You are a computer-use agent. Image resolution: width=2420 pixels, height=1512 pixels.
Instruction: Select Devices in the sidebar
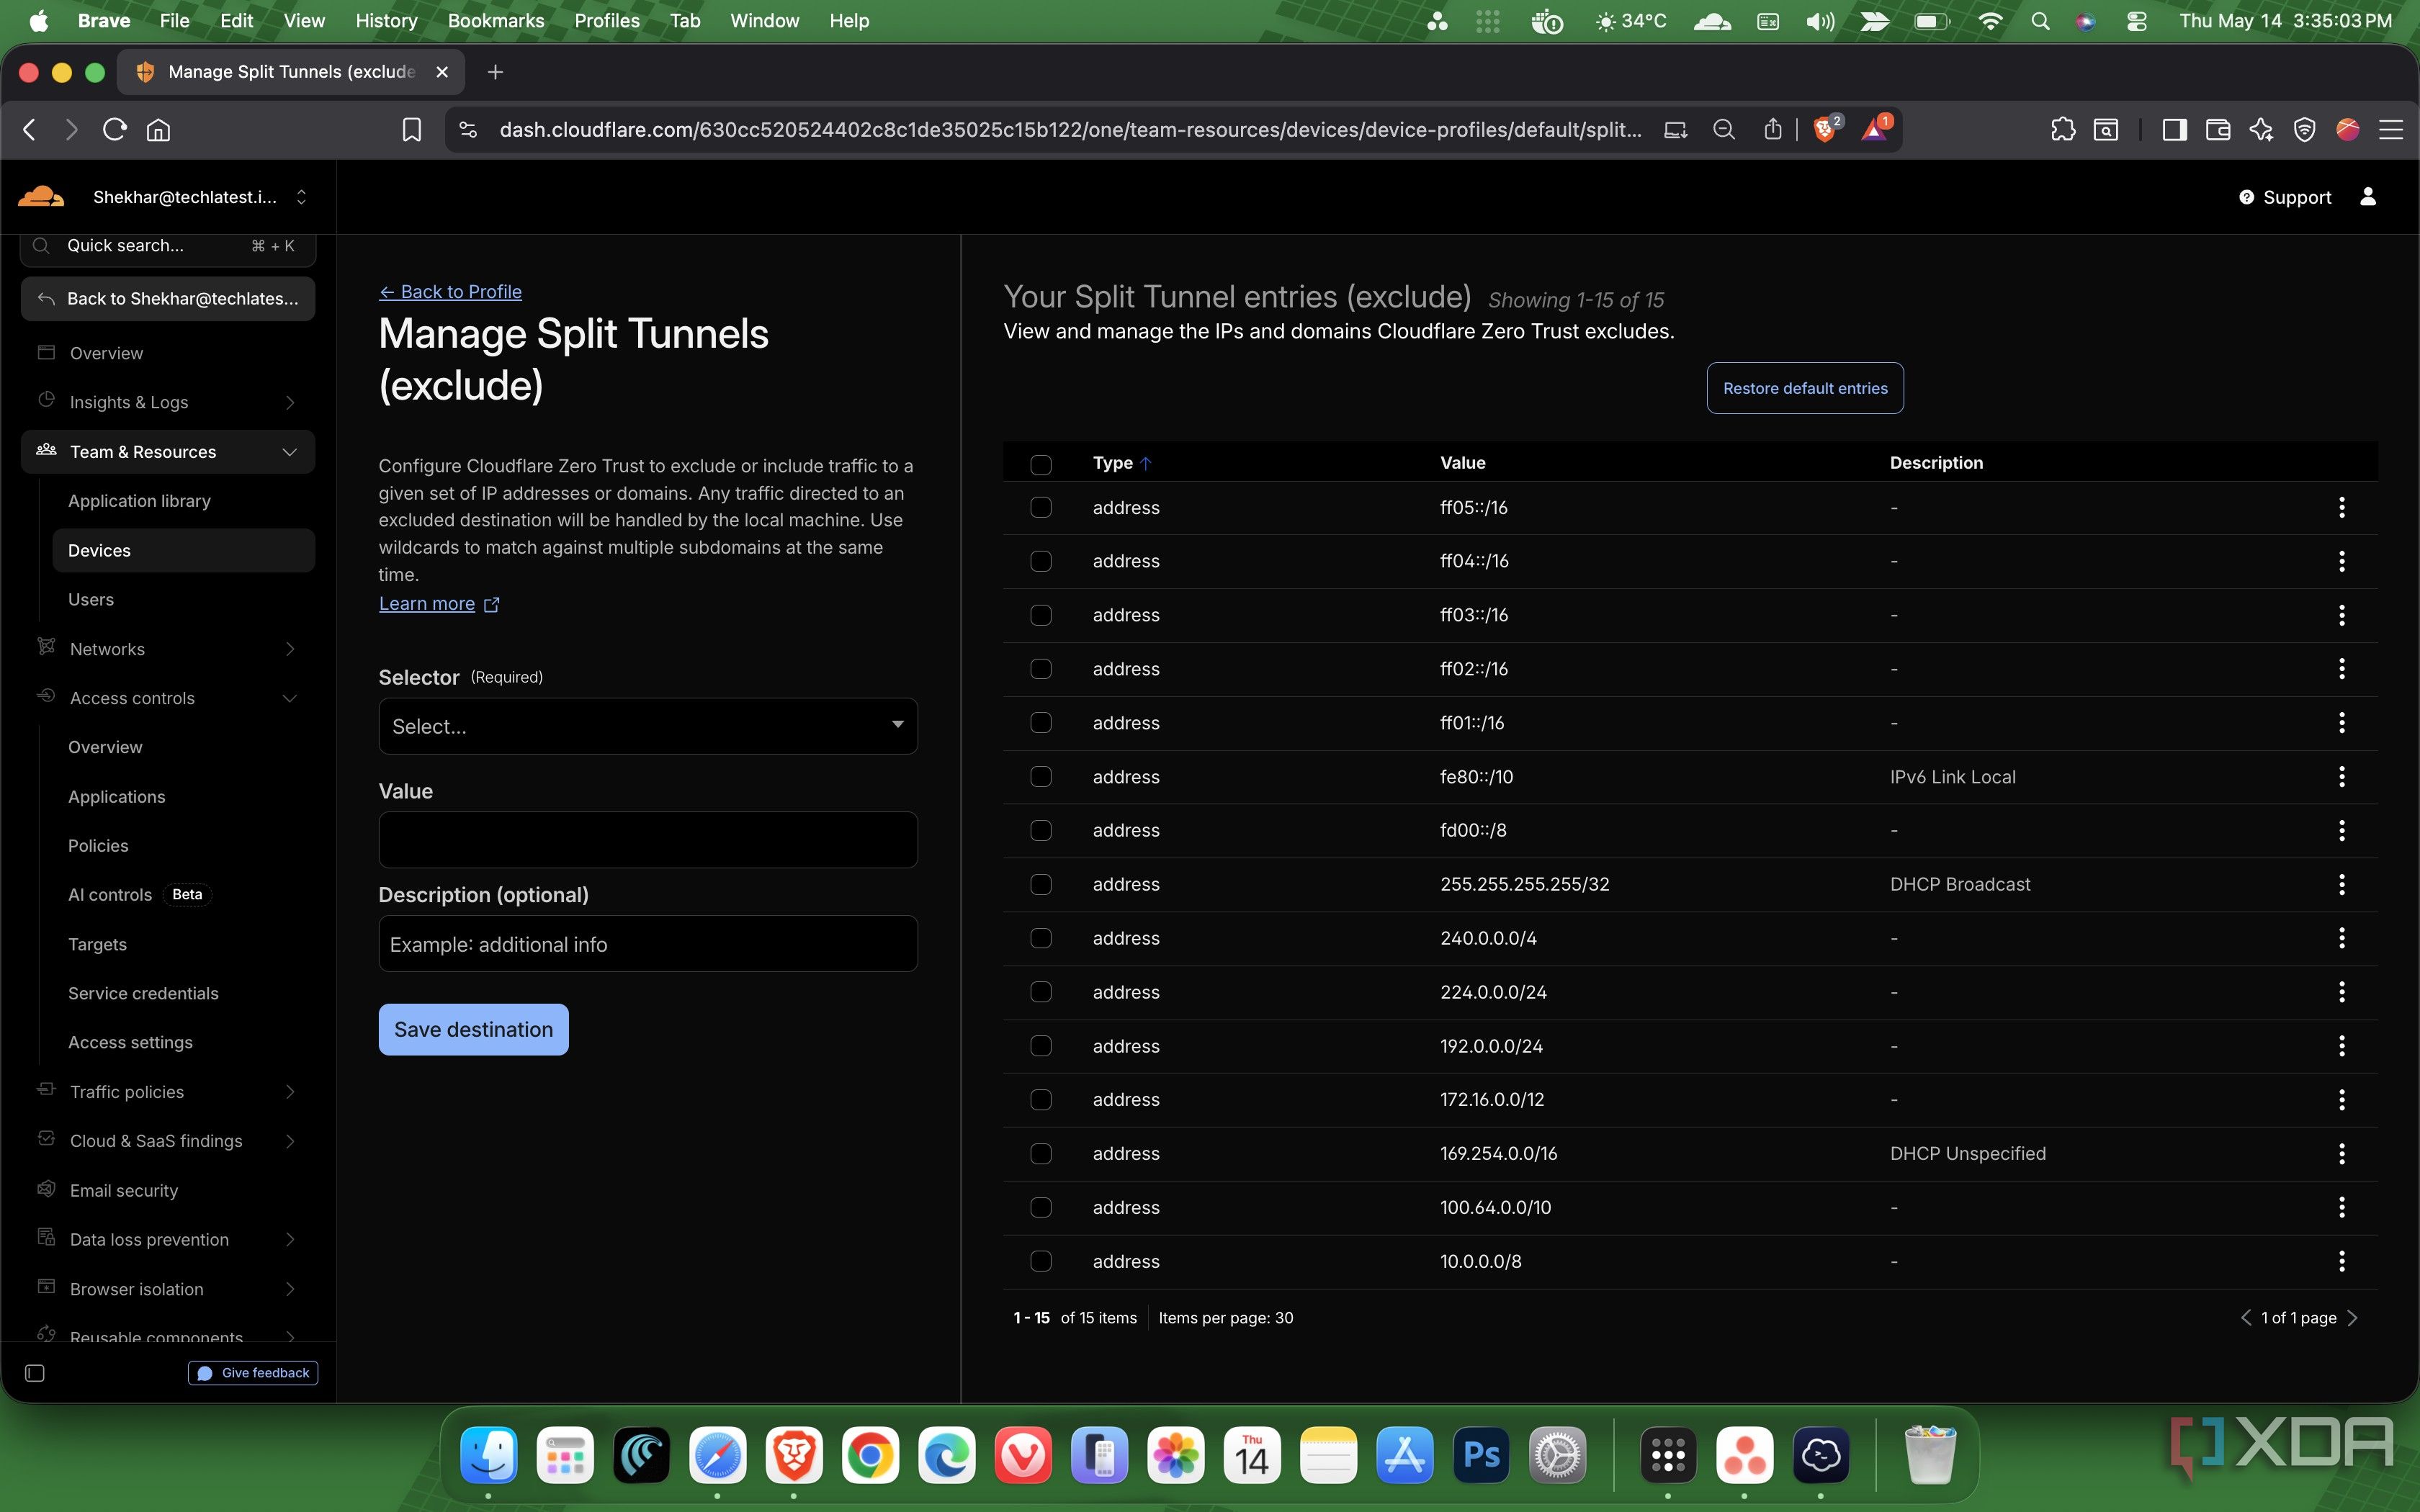[x=183, y=551]
